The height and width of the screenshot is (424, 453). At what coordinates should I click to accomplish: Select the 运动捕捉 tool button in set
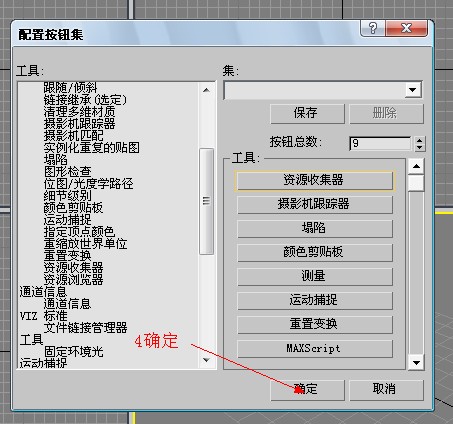tap(315, 301)
